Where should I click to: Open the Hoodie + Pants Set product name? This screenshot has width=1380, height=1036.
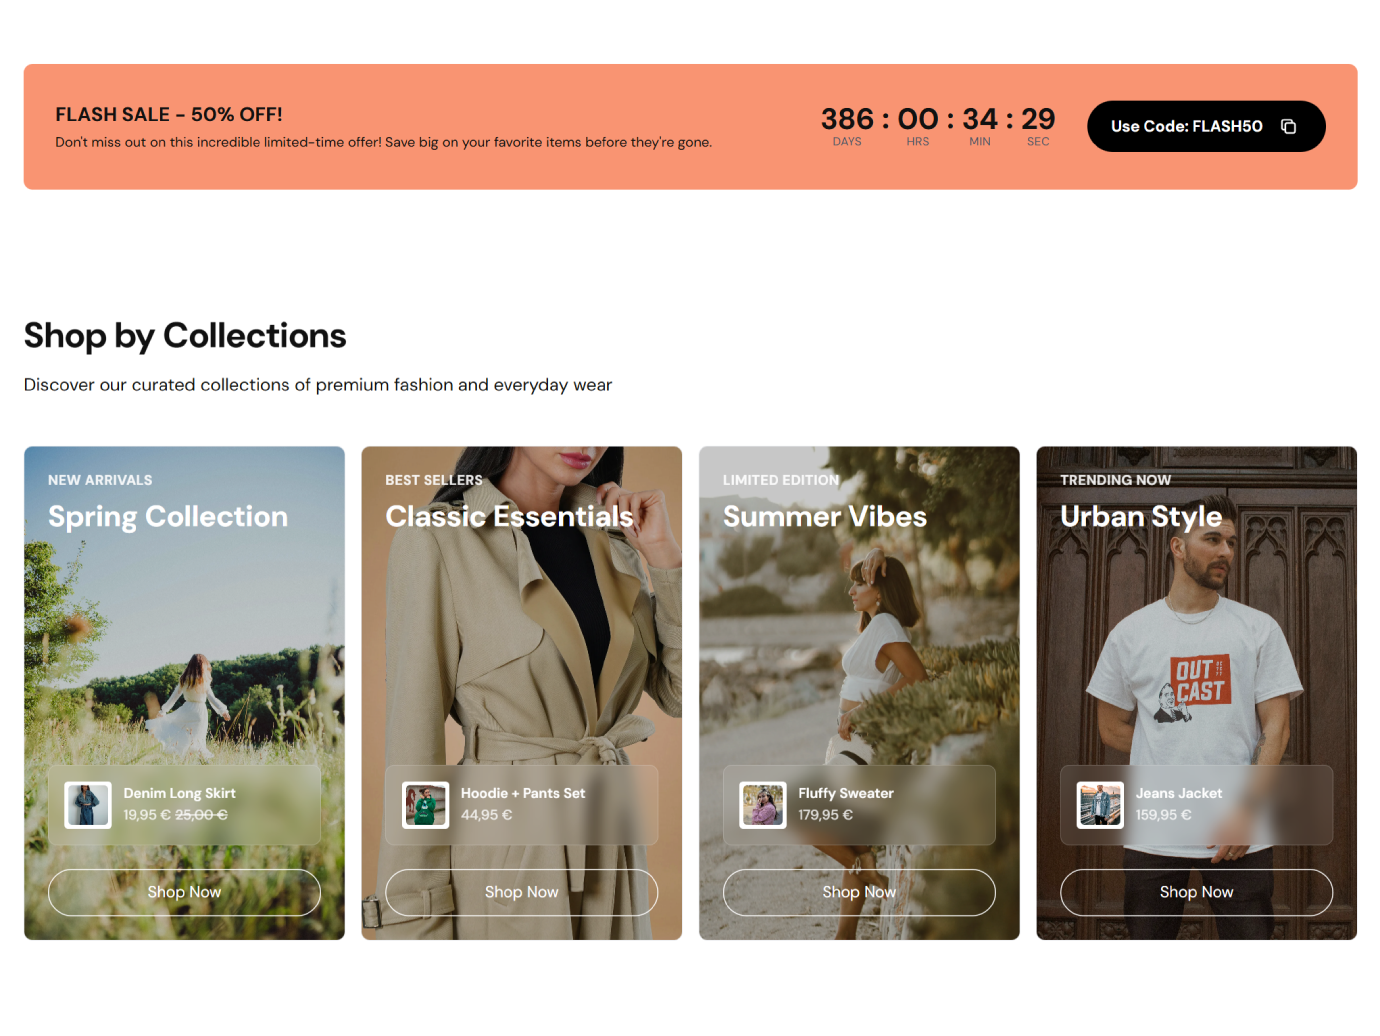point(523,793)
